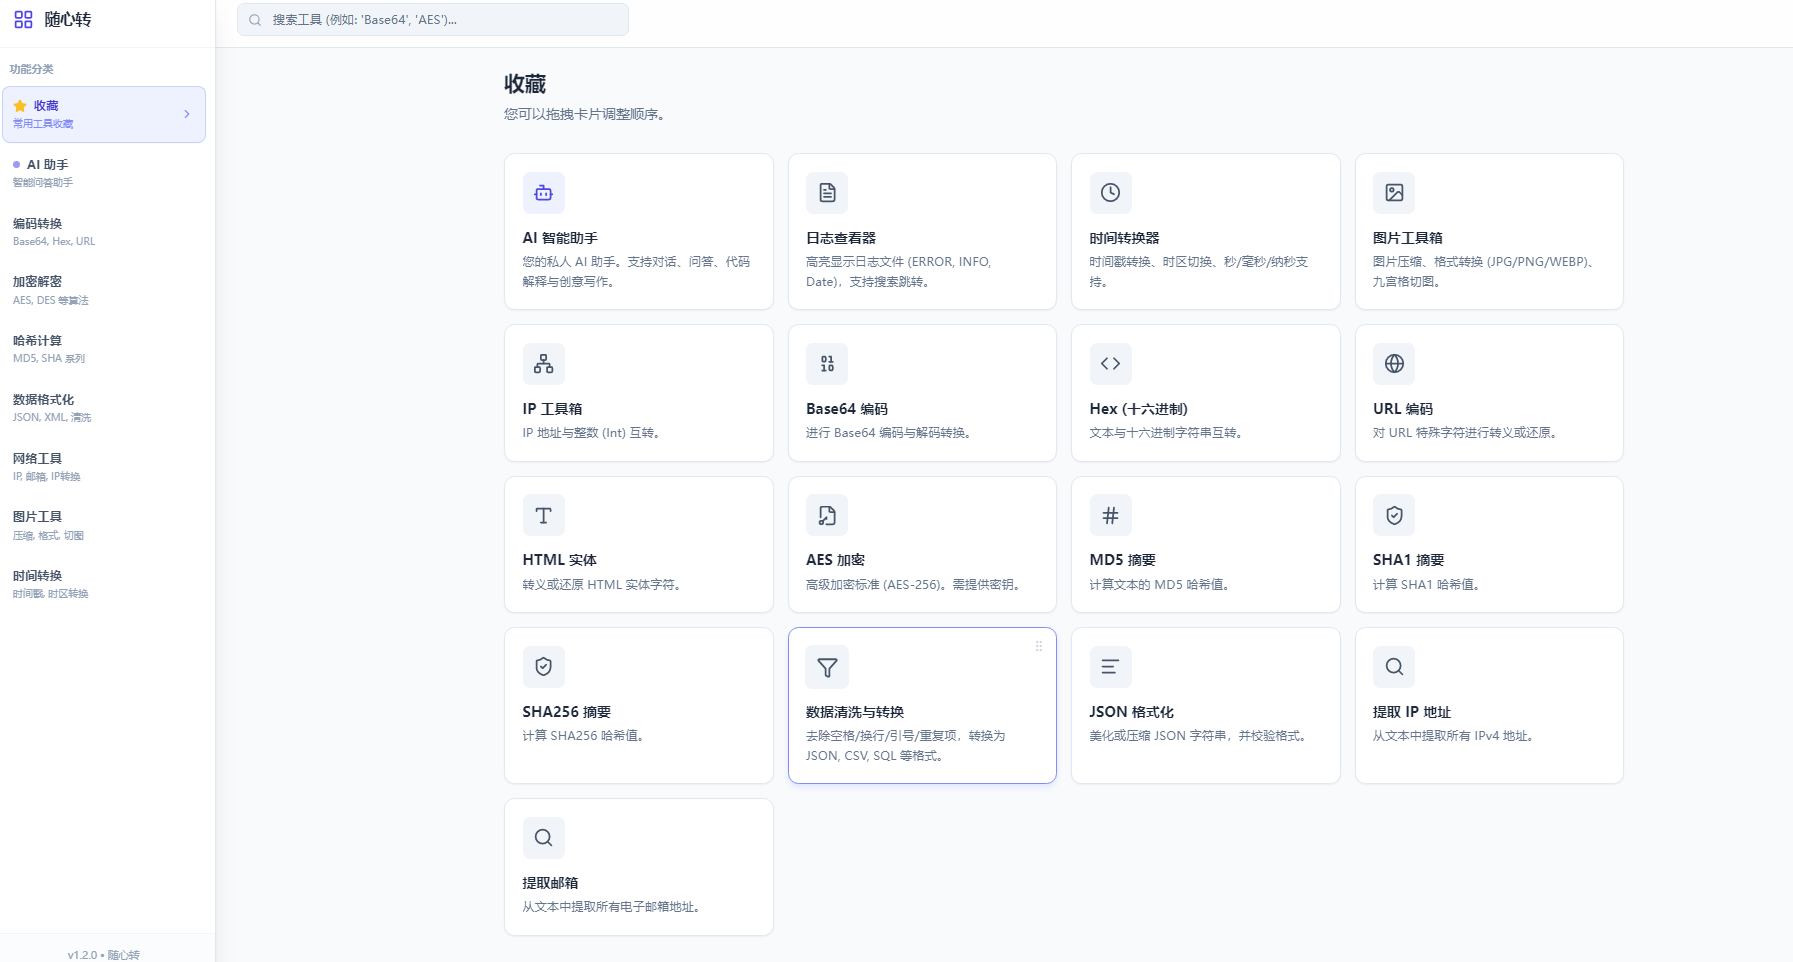Click the Base64 编码 binary icon
This screenshot has height=962, width=1793.
[x=827, y=364]
